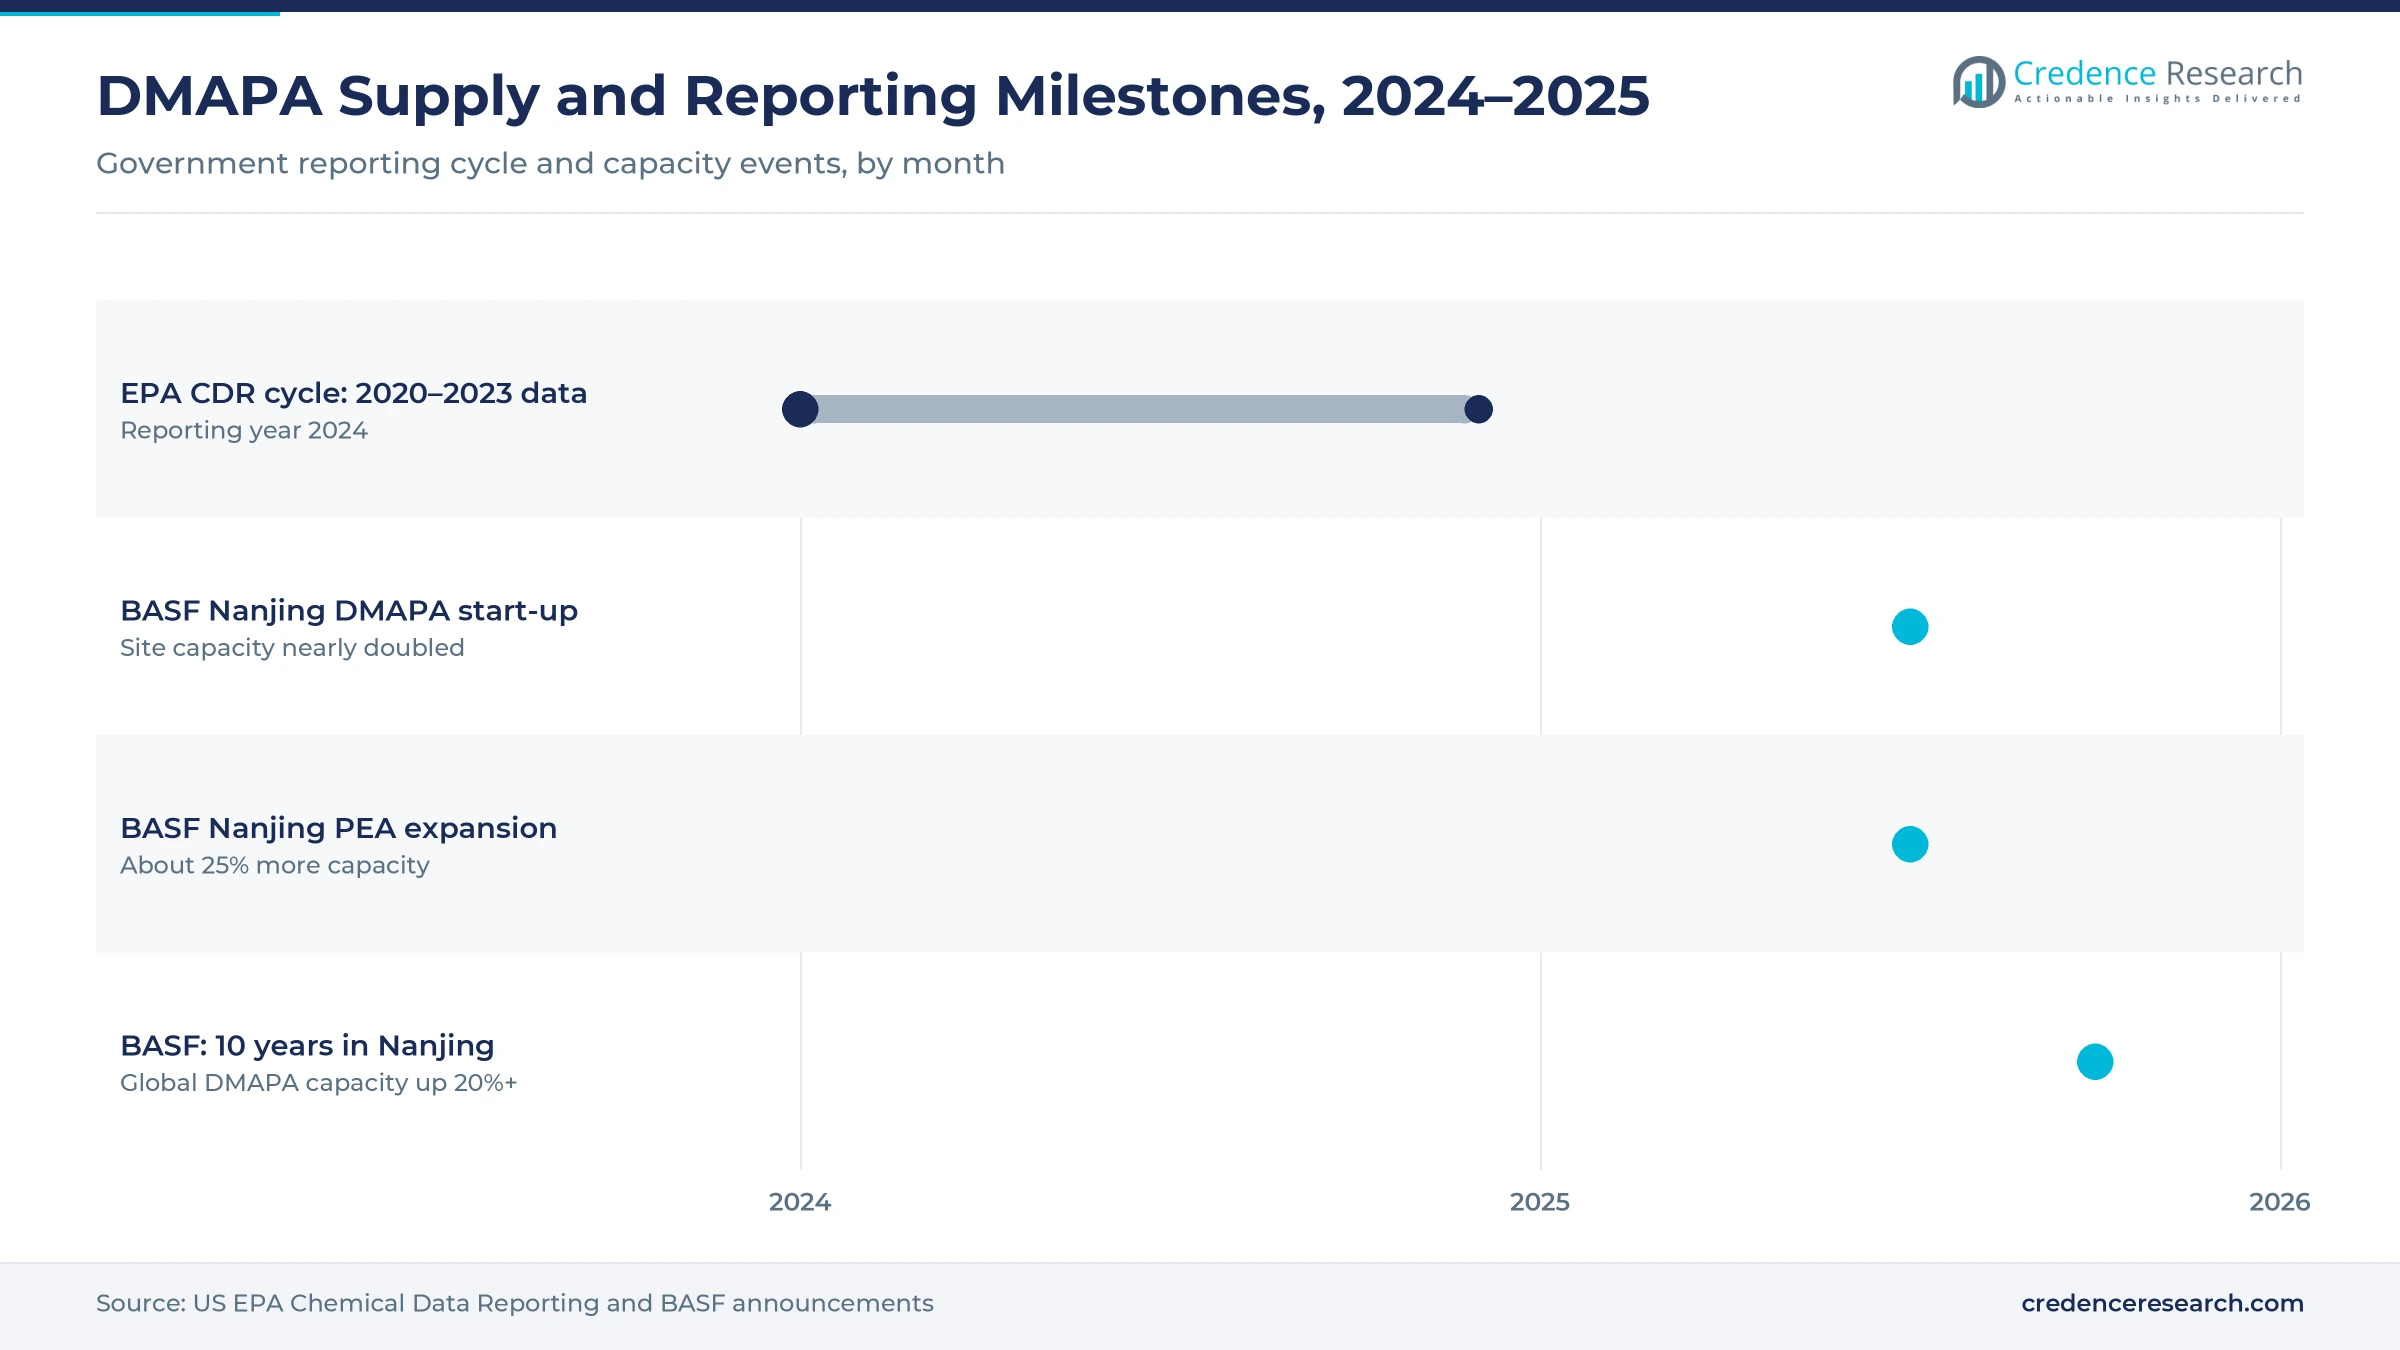Click 'Global DMAPA capacity up 20%+' sublabel

point(319,1083)
